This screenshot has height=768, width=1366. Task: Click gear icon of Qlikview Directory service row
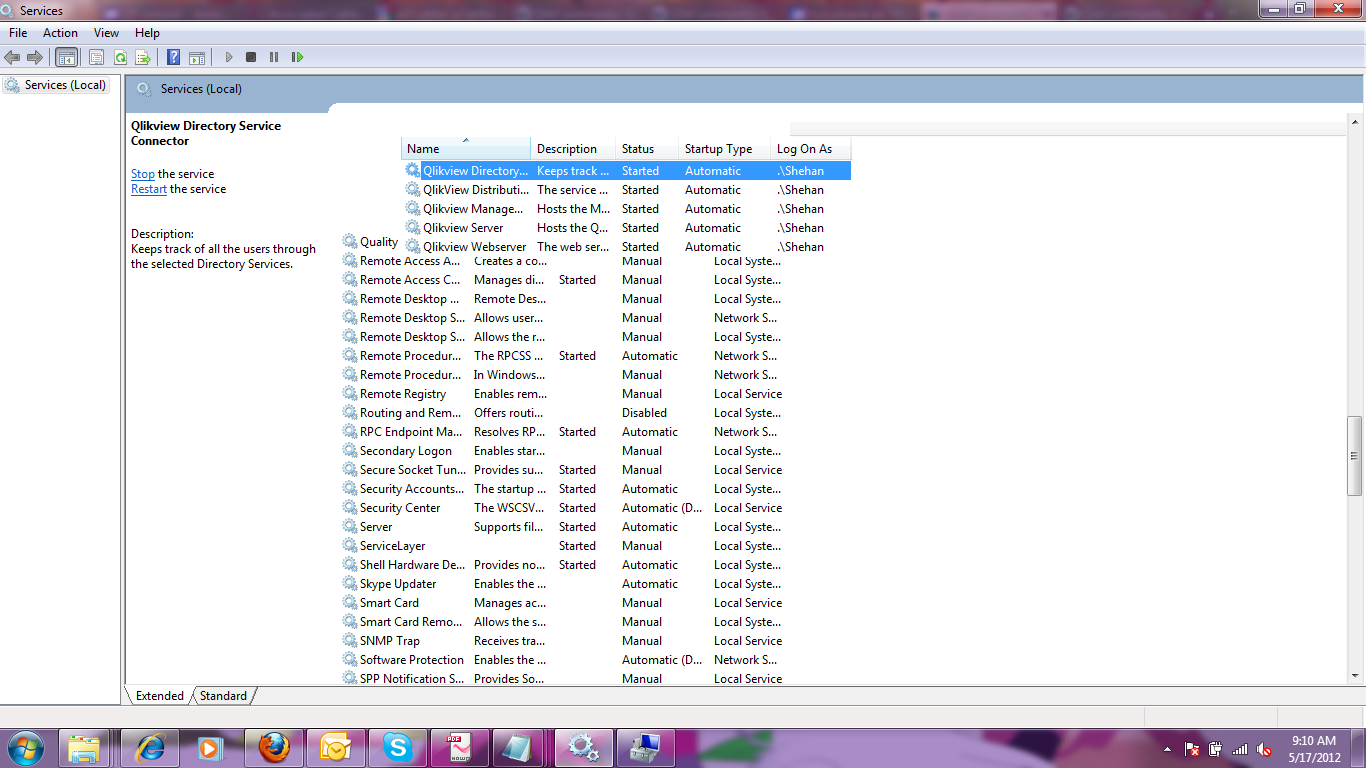click(413, 171)
